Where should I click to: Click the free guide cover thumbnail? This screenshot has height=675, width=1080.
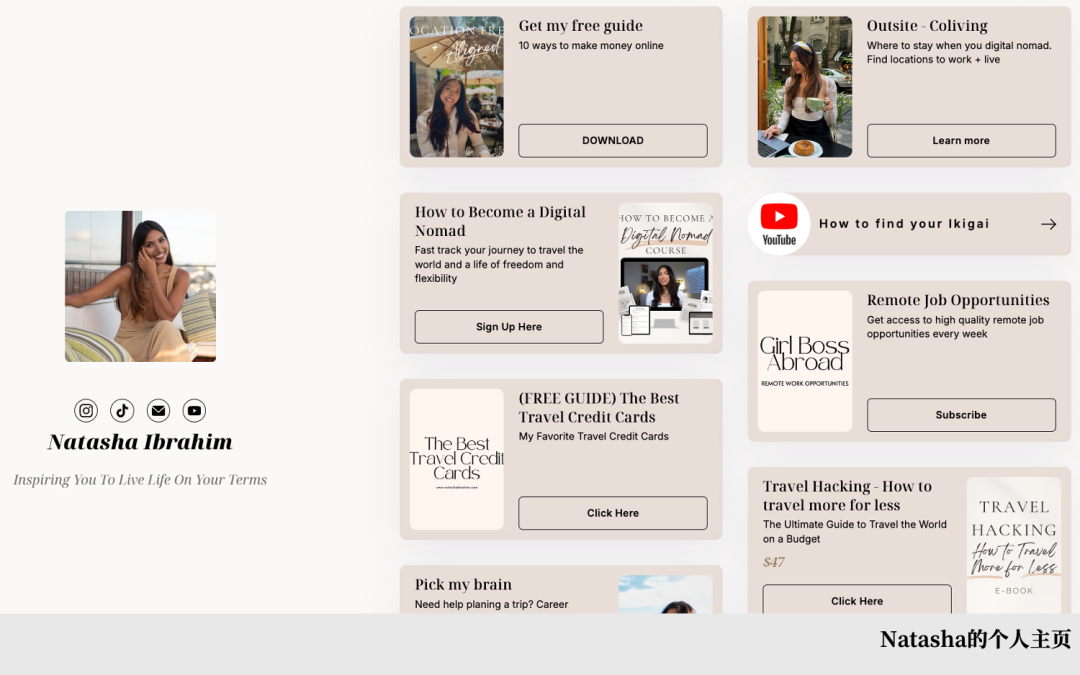pyautogui.click(x=457, y=87)
